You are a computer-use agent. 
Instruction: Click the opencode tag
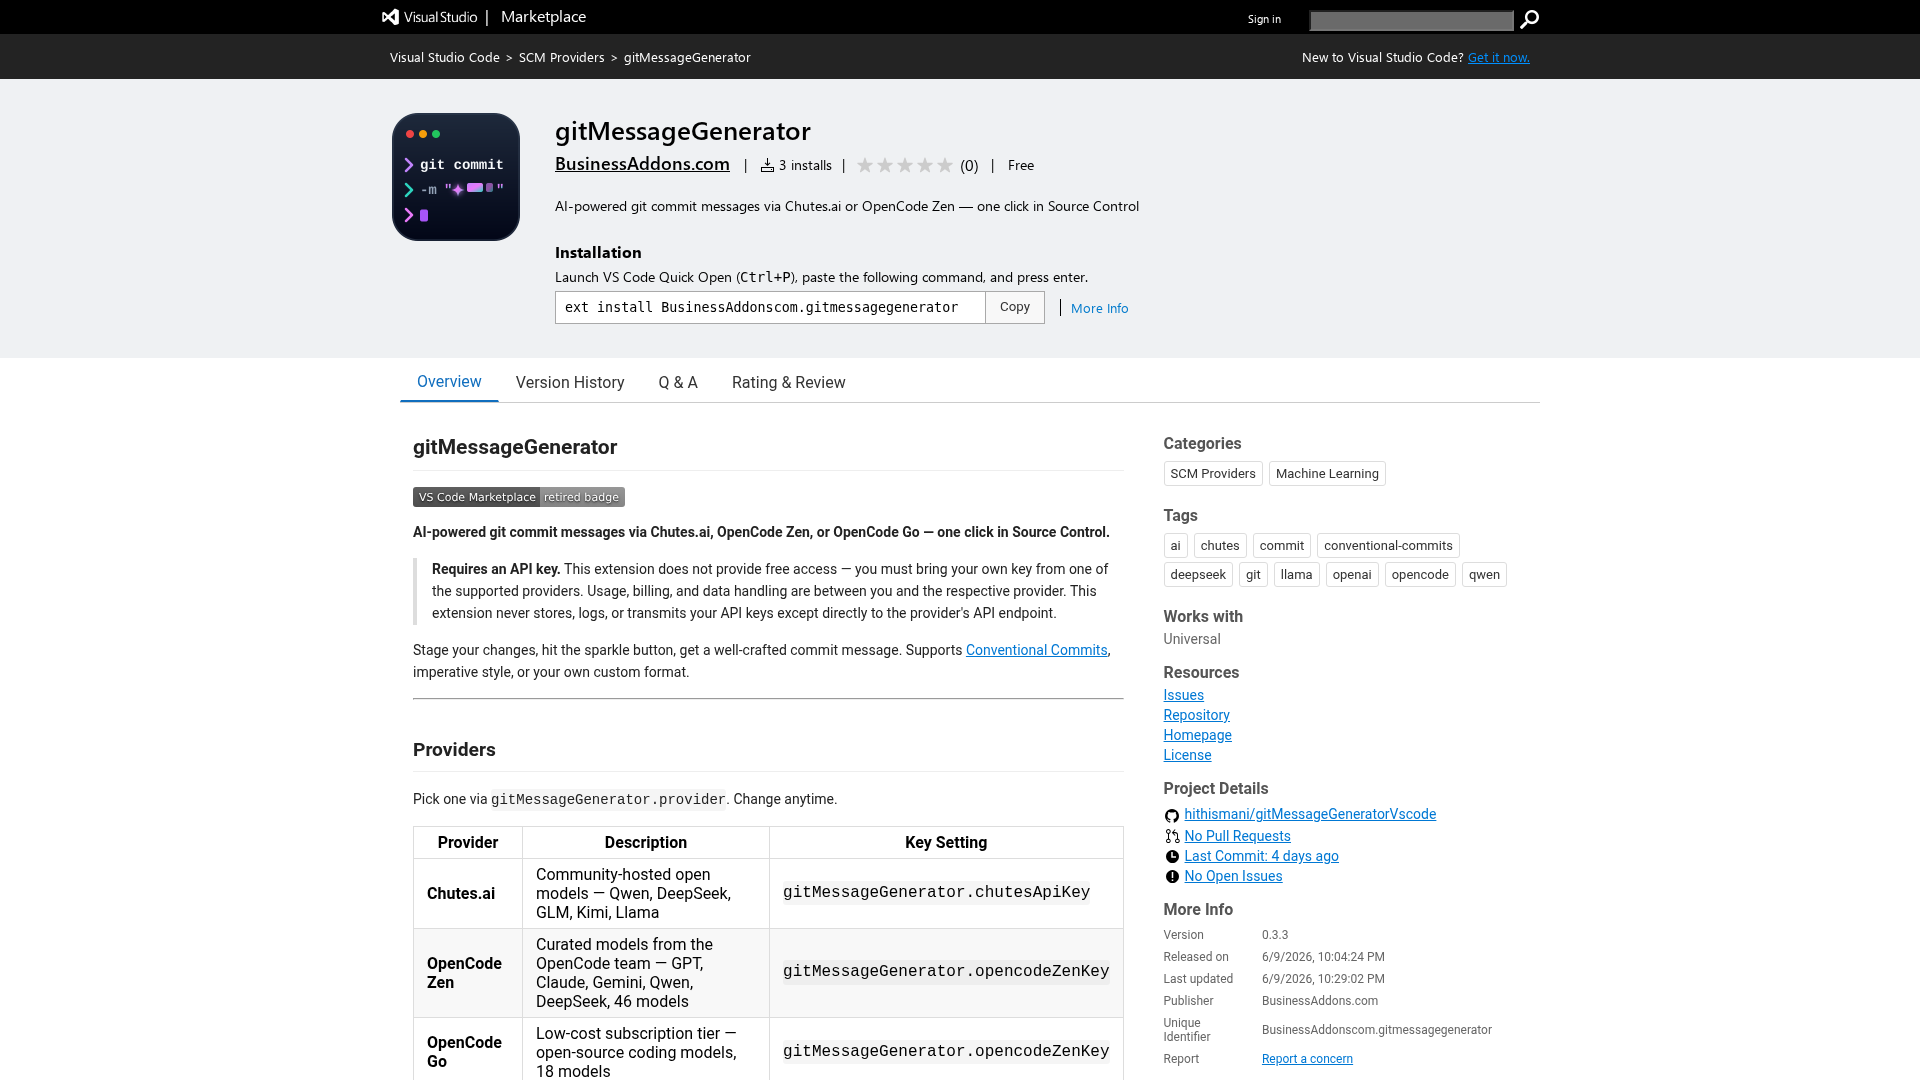pos(1420,575)
